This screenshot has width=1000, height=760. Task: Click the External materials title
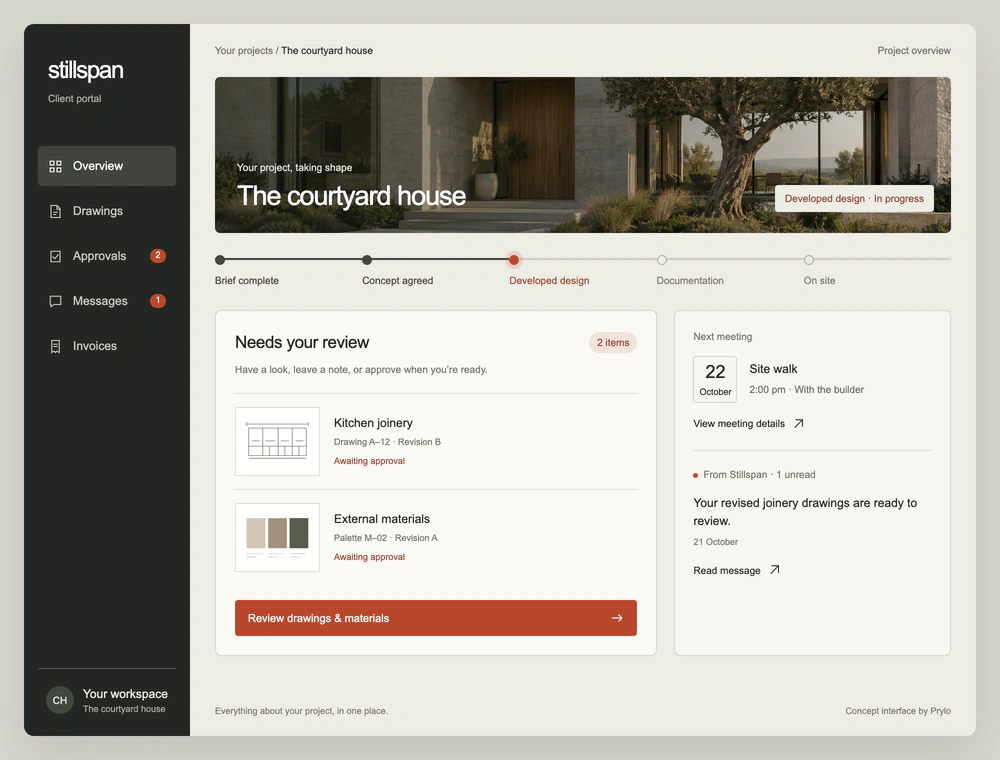tap(381, 519)
